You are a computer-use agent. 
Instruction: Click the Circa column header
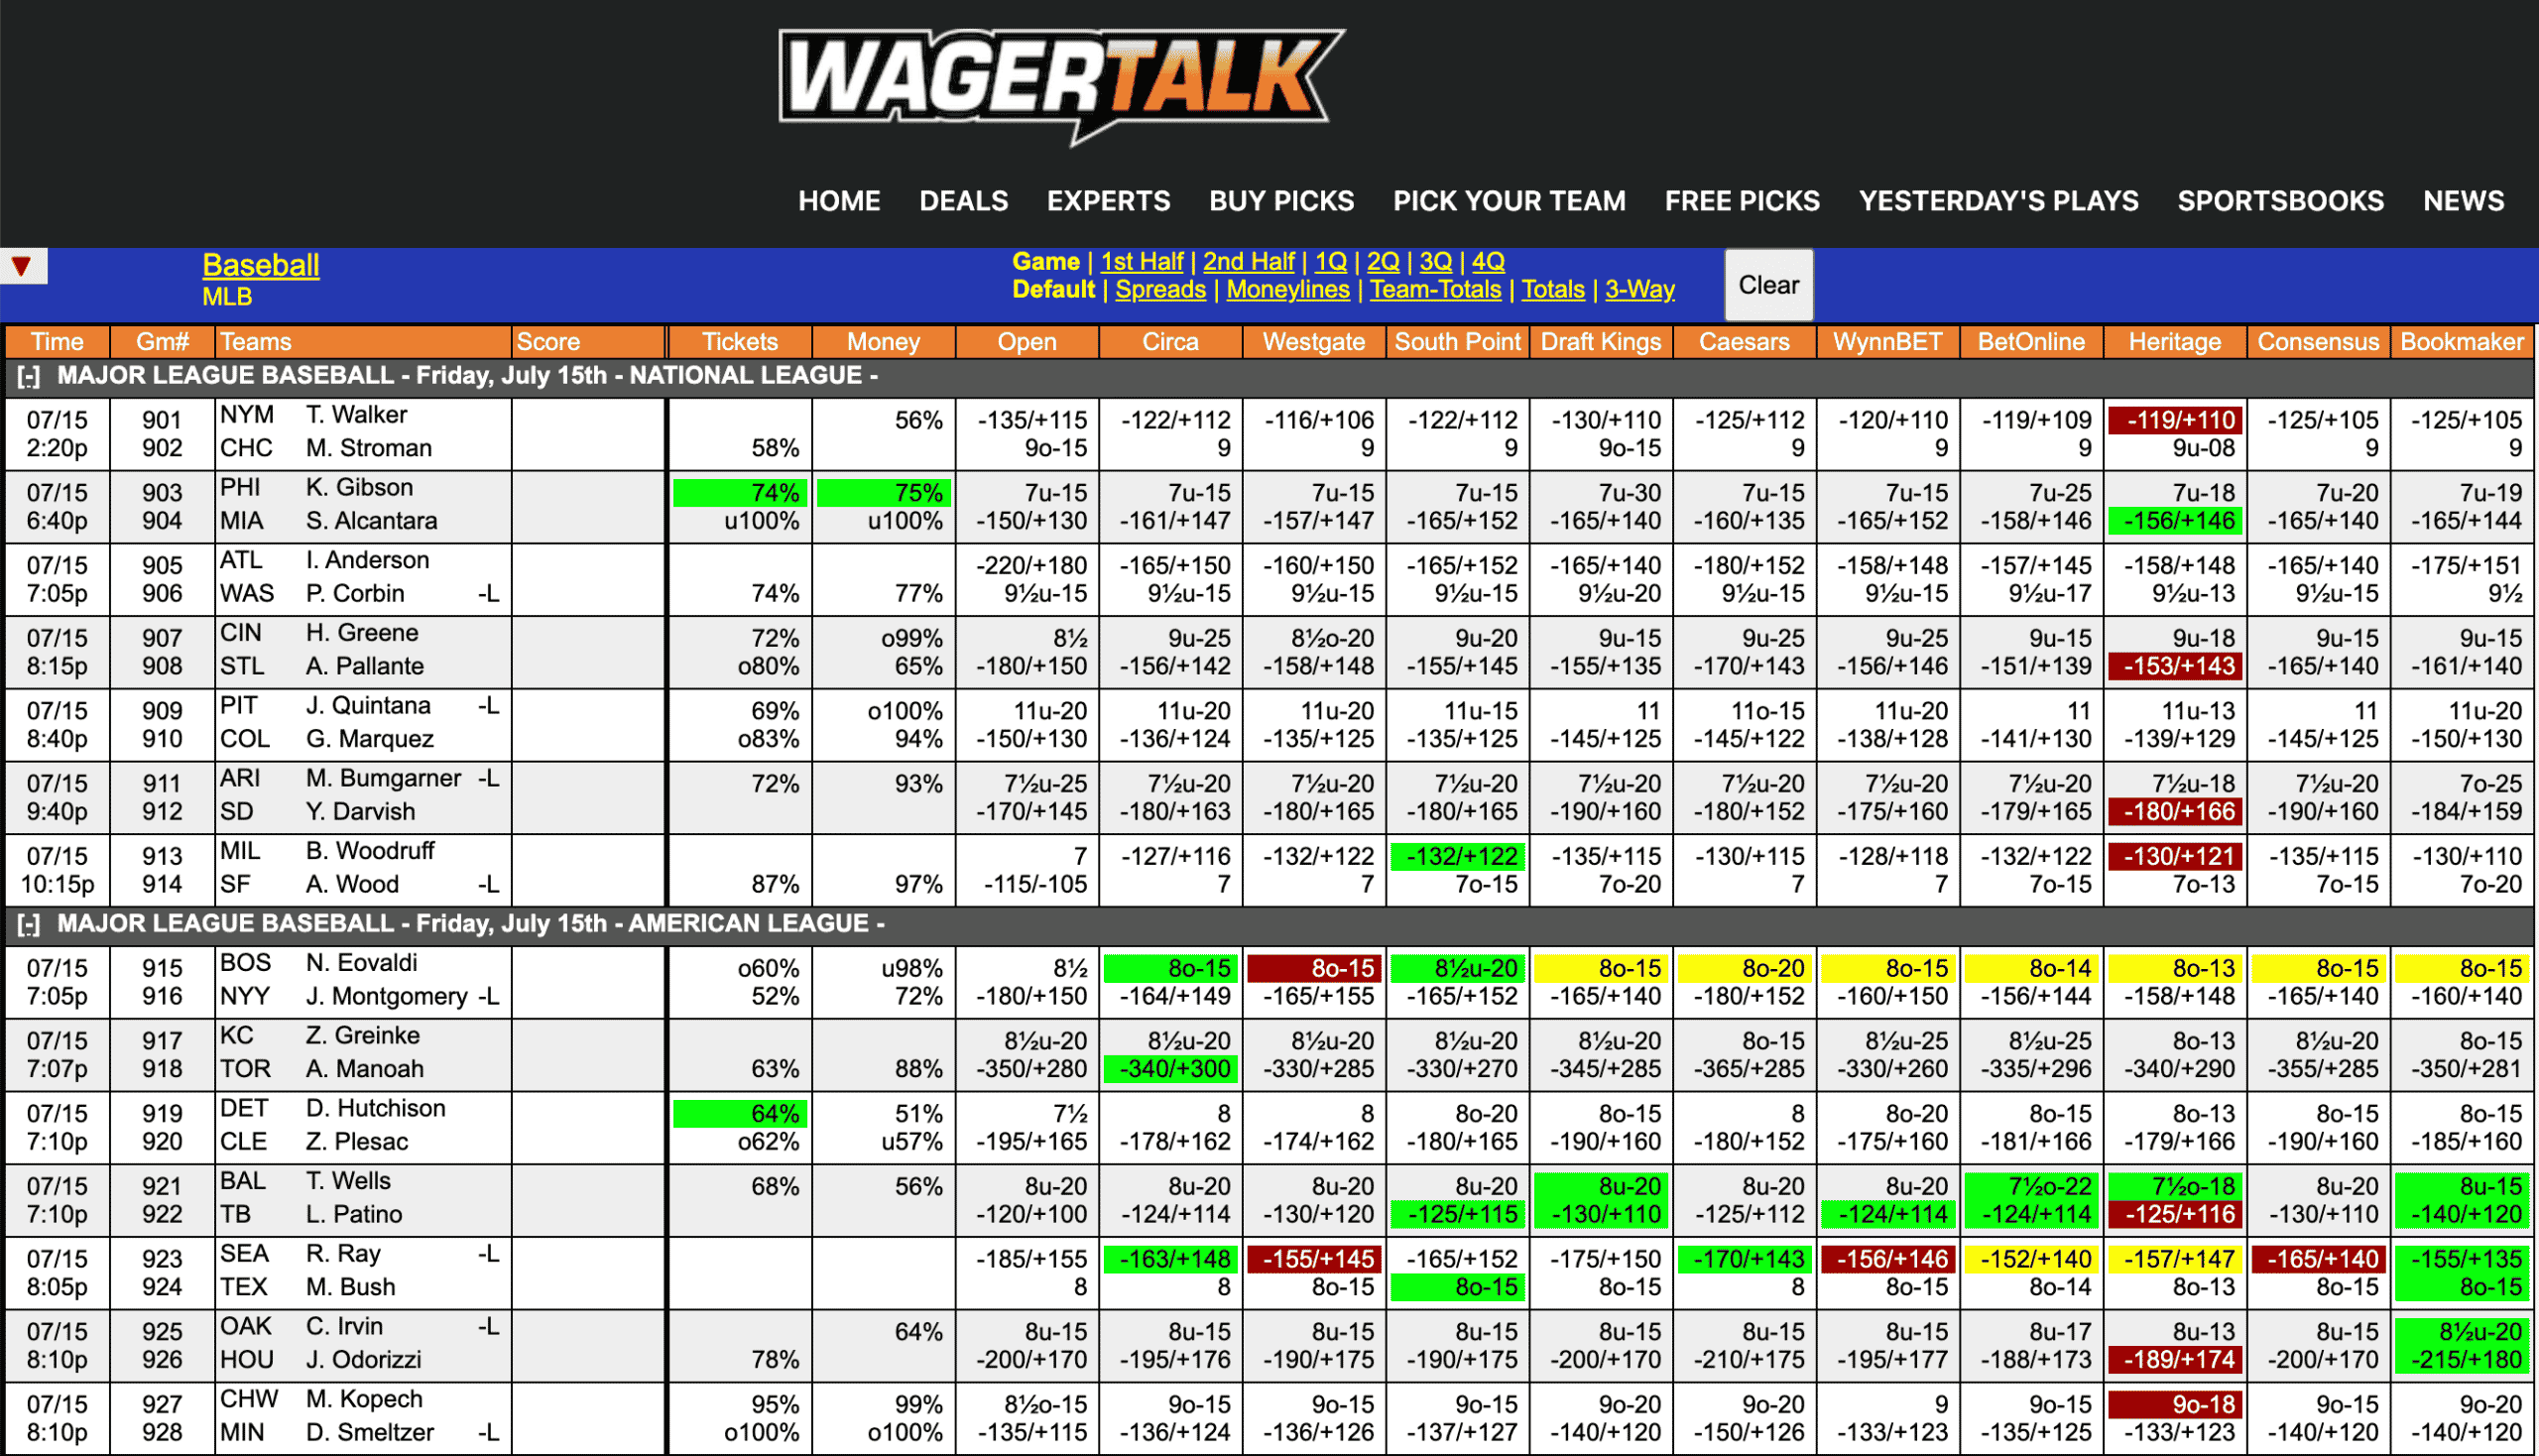click(x=1170, y=342)
